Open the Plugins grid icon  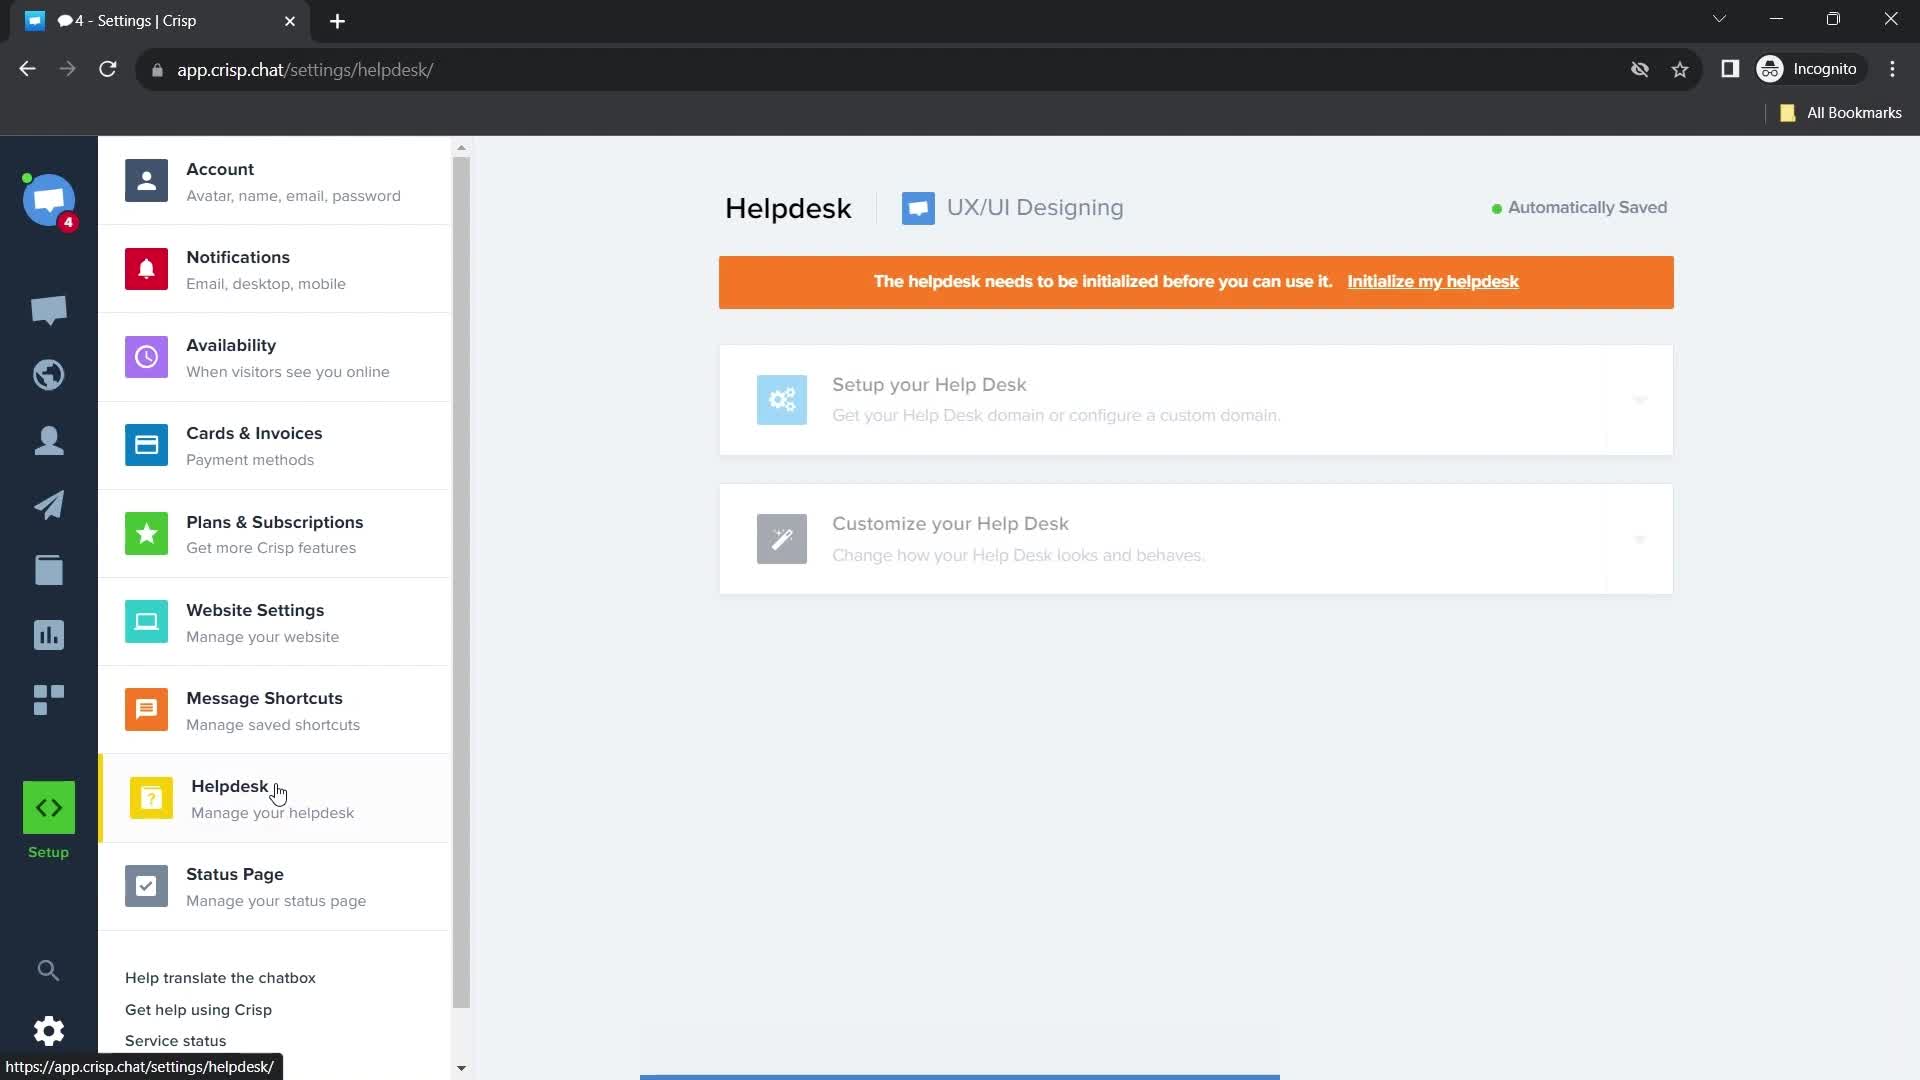(x=48, y=700)
